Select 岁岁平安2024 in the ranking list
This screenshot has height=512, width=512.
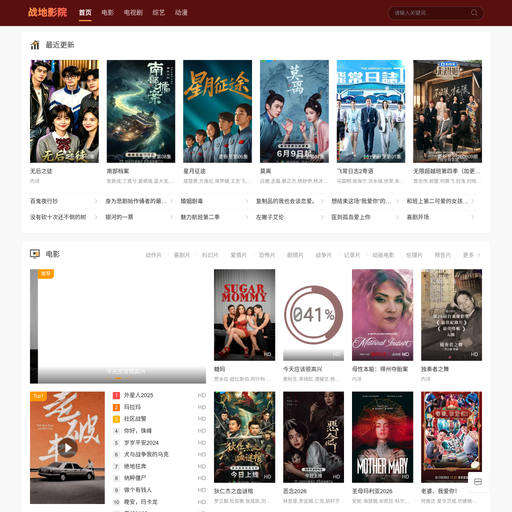tap(141, 443)
